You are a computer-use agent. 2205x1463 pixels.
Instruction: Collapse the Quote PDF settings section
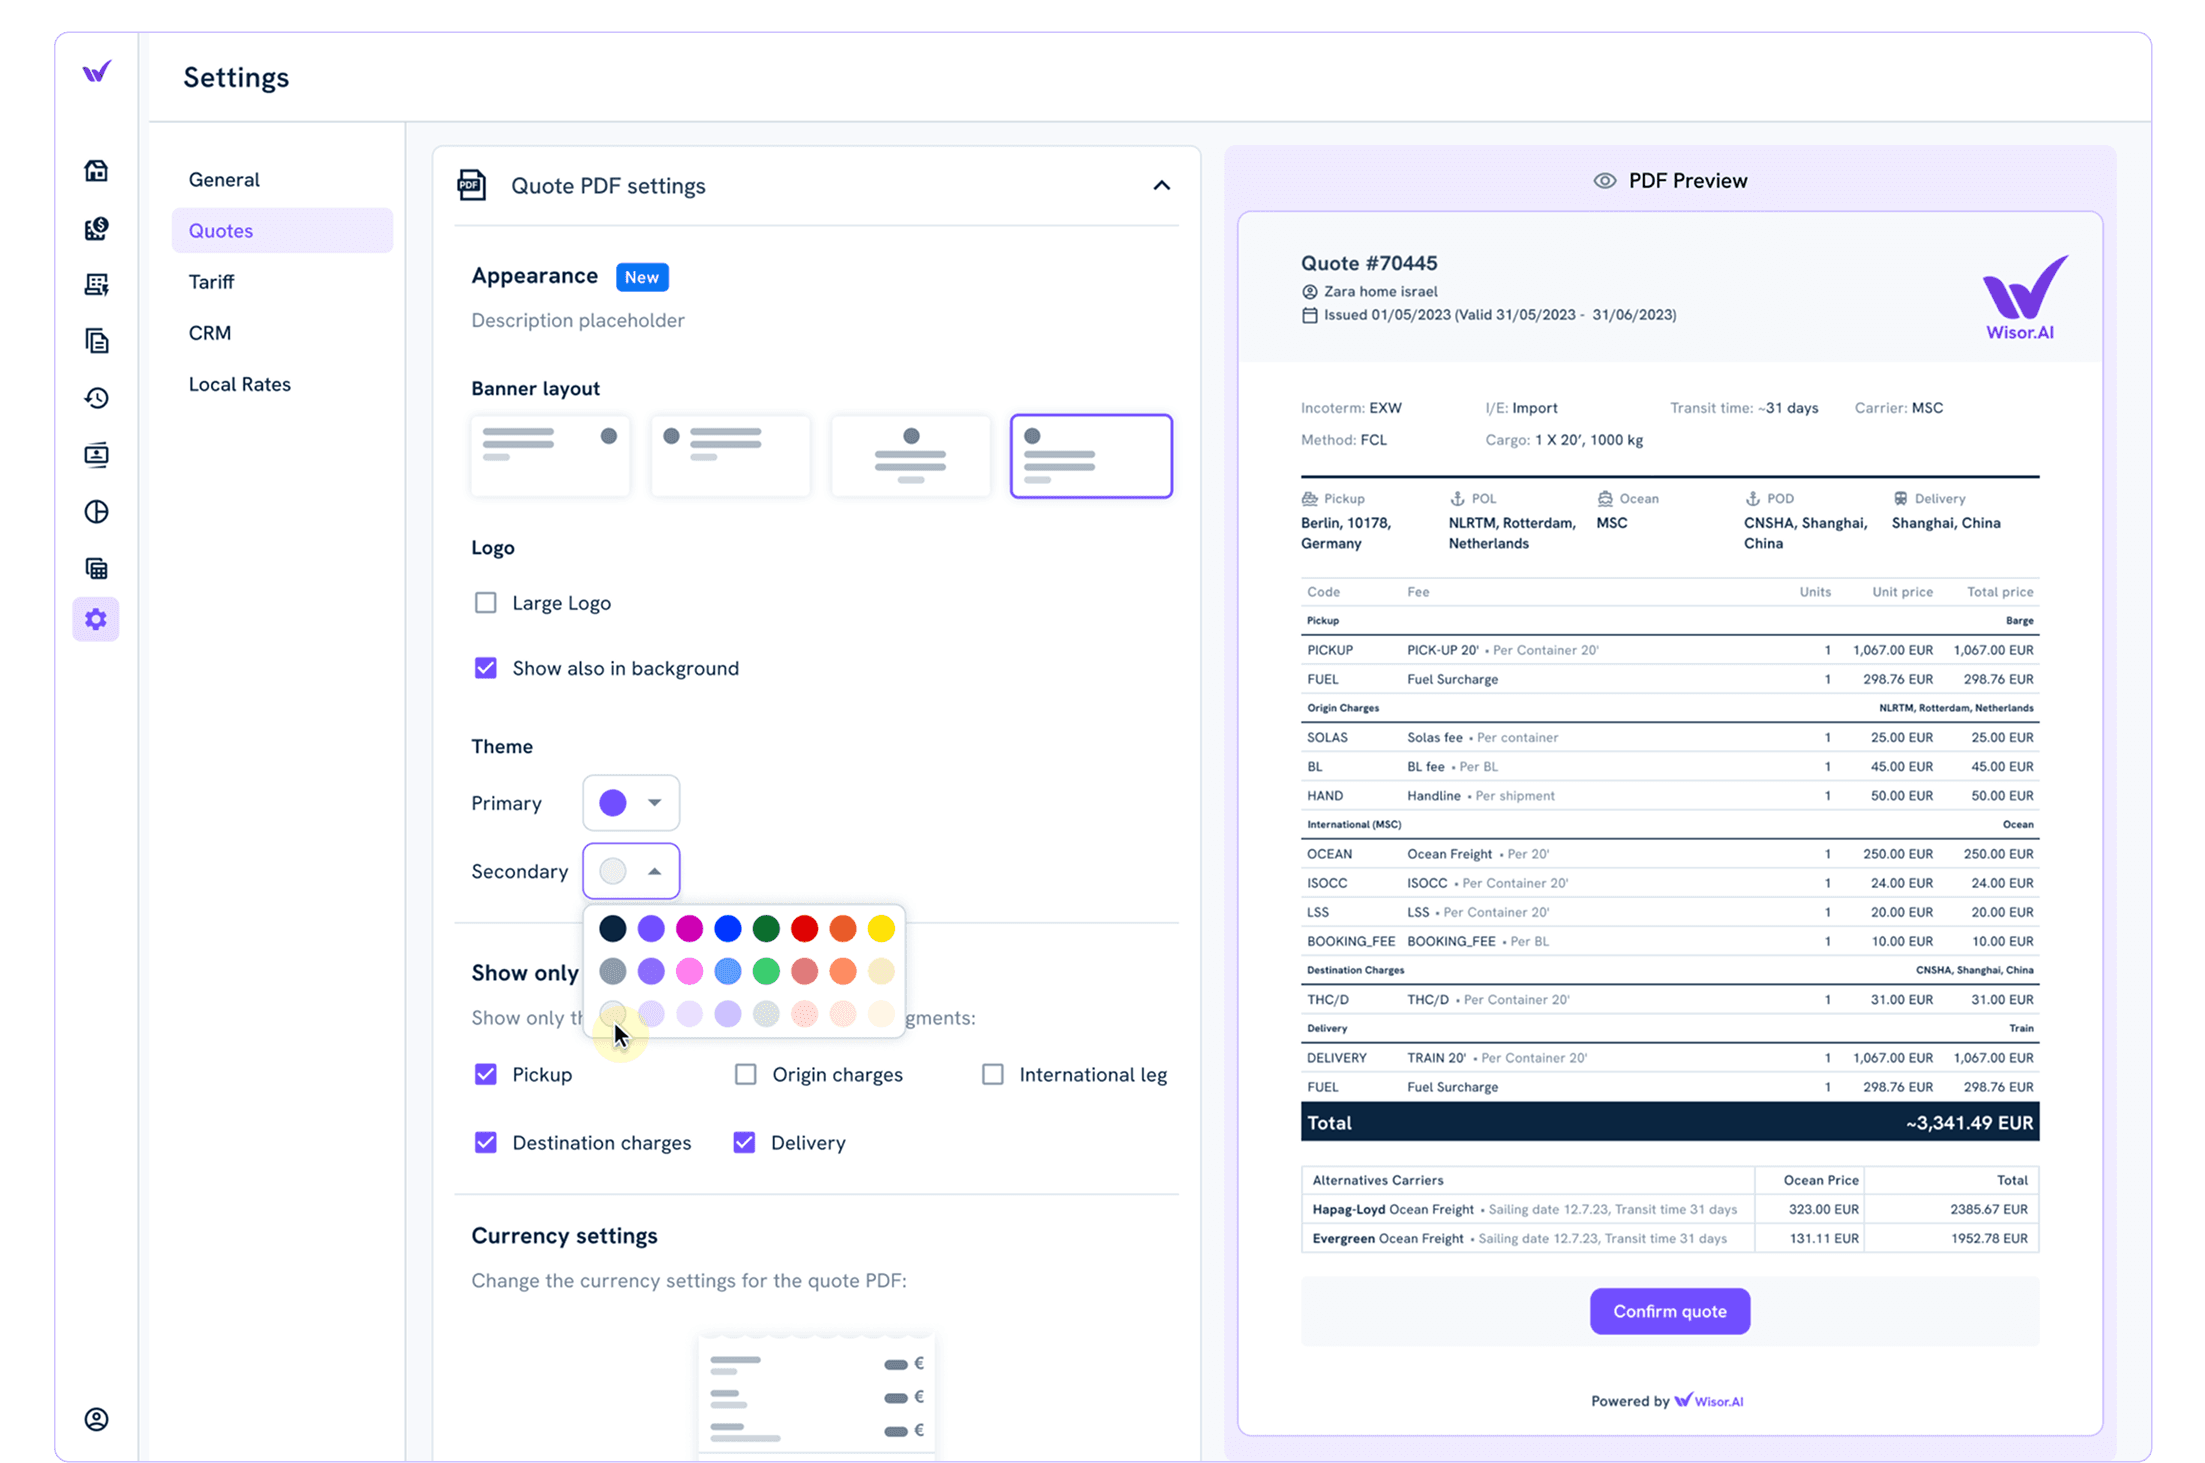(1161, 186)
